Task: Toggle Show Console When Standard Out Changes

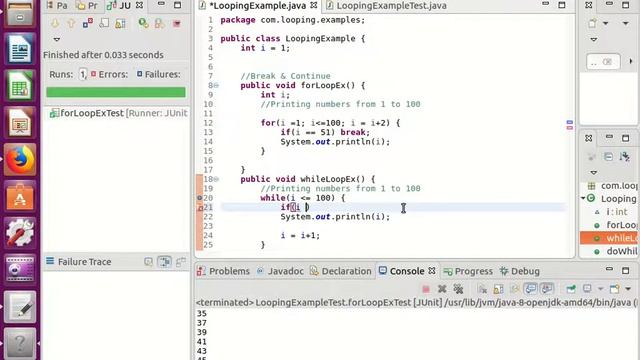Action: (x=531, y=289)
